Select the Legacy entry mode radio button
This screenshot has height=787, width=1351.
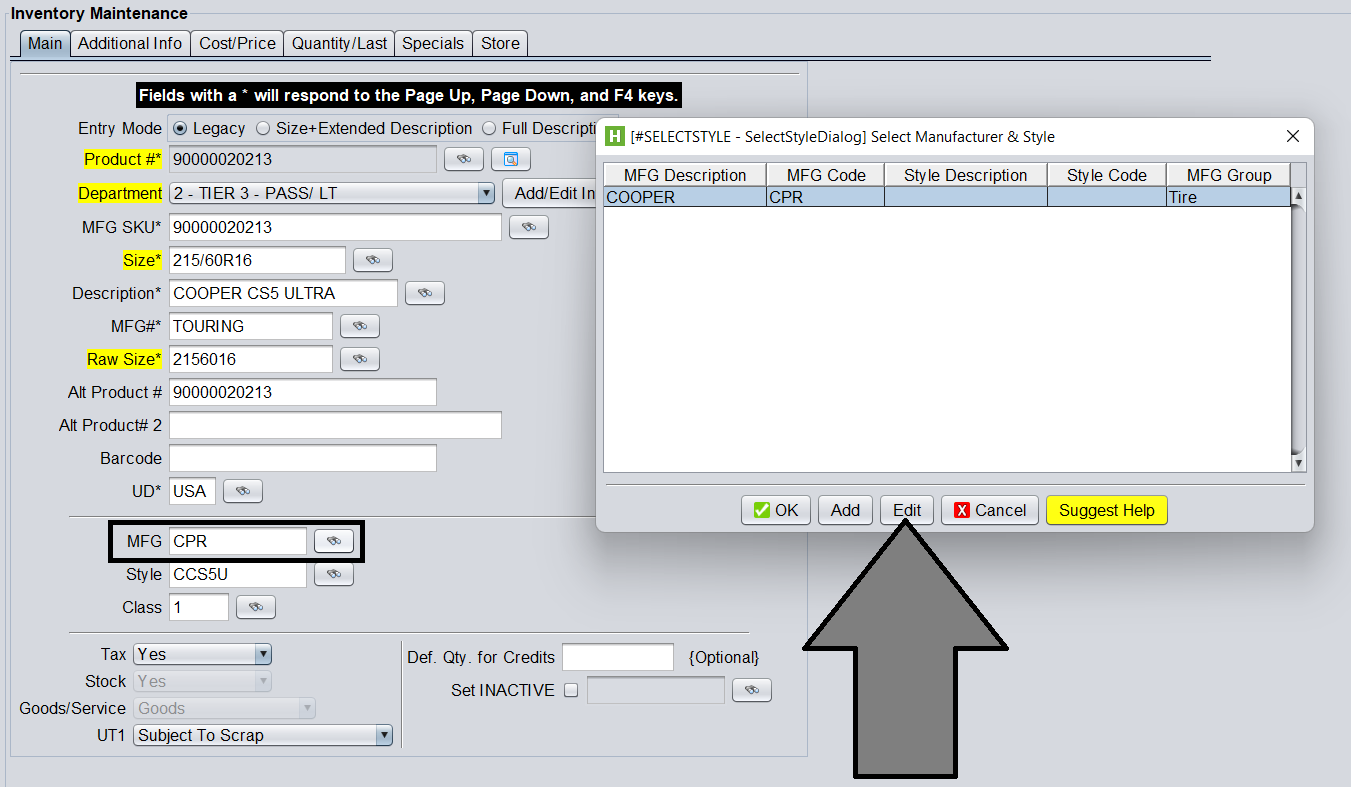tap(180, 128)
